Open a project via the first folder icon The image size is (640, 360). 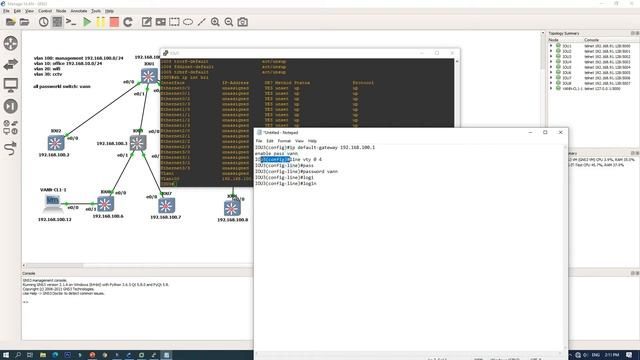pyautogui.click(x=11, y=22)
